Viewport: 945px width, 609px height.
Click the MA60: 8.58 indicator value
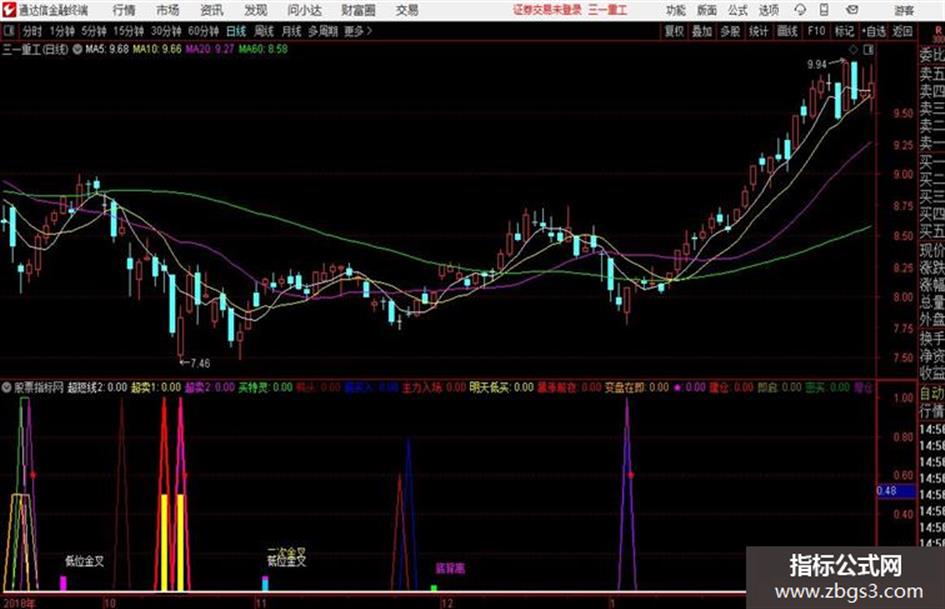tap(263, 49)
